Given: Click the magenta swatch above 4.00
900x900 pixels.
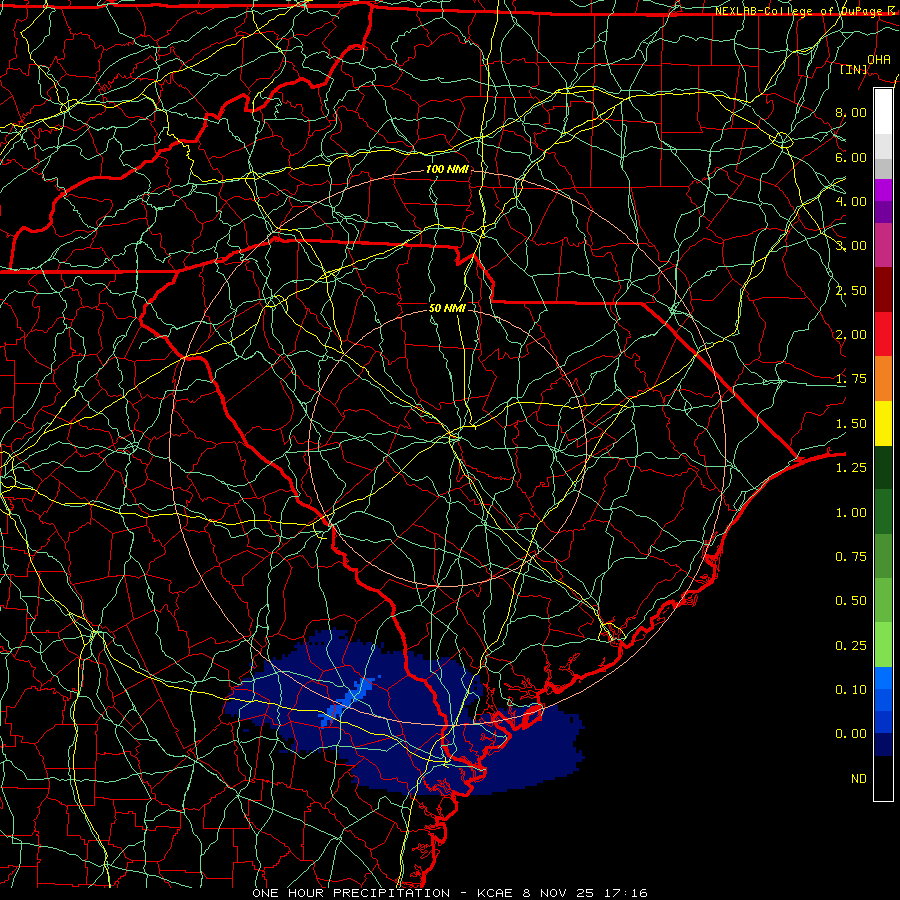Looking at the screenshot, I should point(883,190).
